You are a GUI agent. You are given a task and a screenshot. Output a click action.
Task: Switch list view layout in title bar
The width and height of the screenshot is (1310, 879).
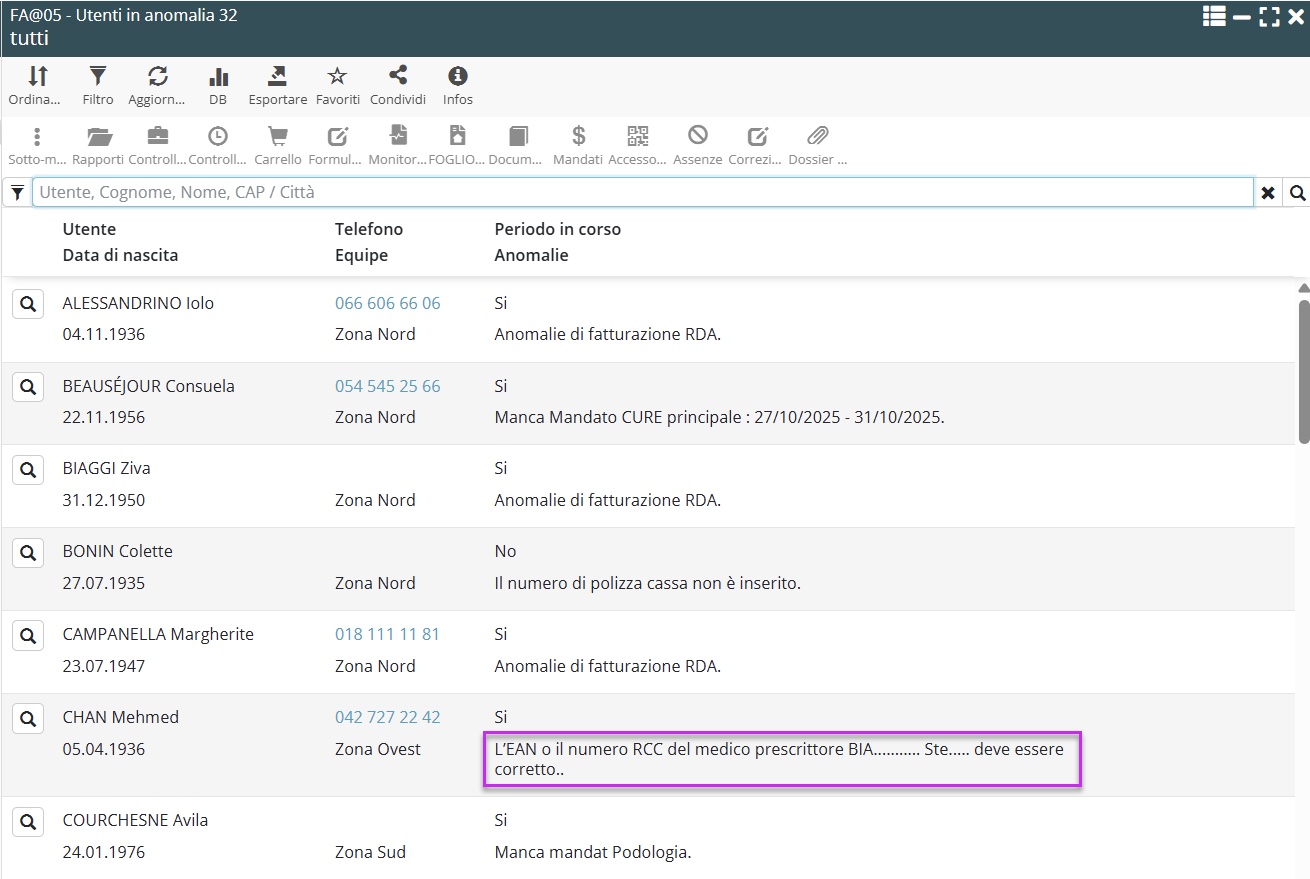click(x=1214, y=16)
